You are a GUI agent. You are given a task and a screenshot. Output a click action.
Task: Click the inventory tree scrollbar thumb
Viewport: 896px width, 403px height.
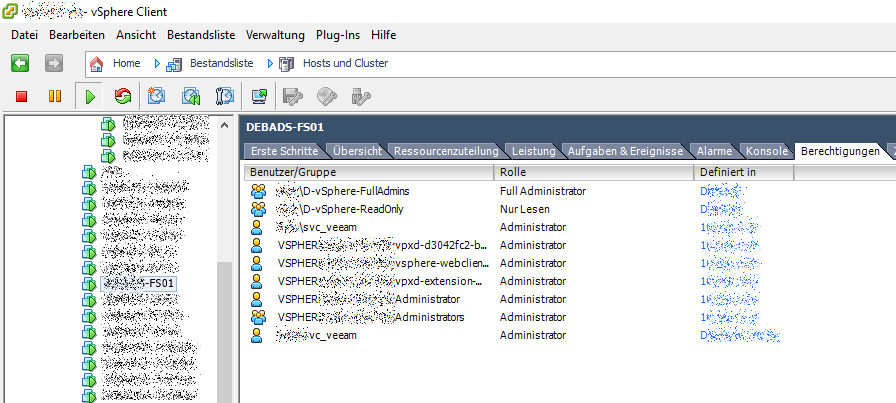(x=225, y=332)
